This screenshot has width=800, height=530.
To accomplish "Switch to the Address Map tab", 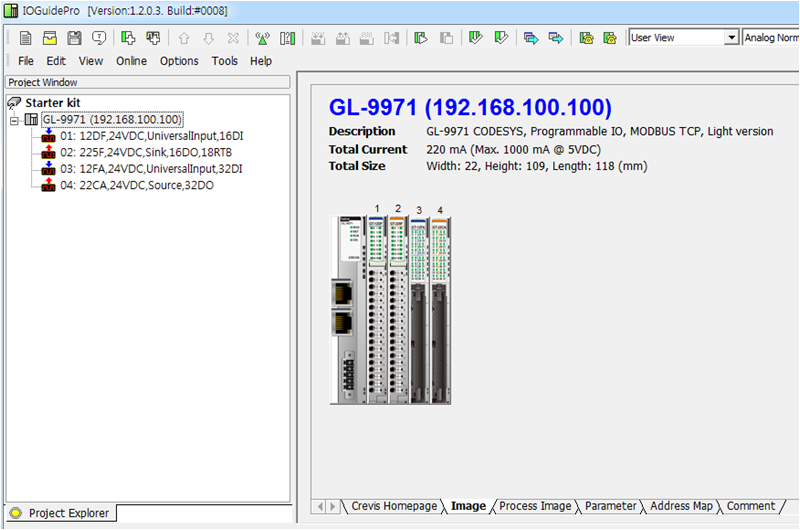I will click(681, 506).
